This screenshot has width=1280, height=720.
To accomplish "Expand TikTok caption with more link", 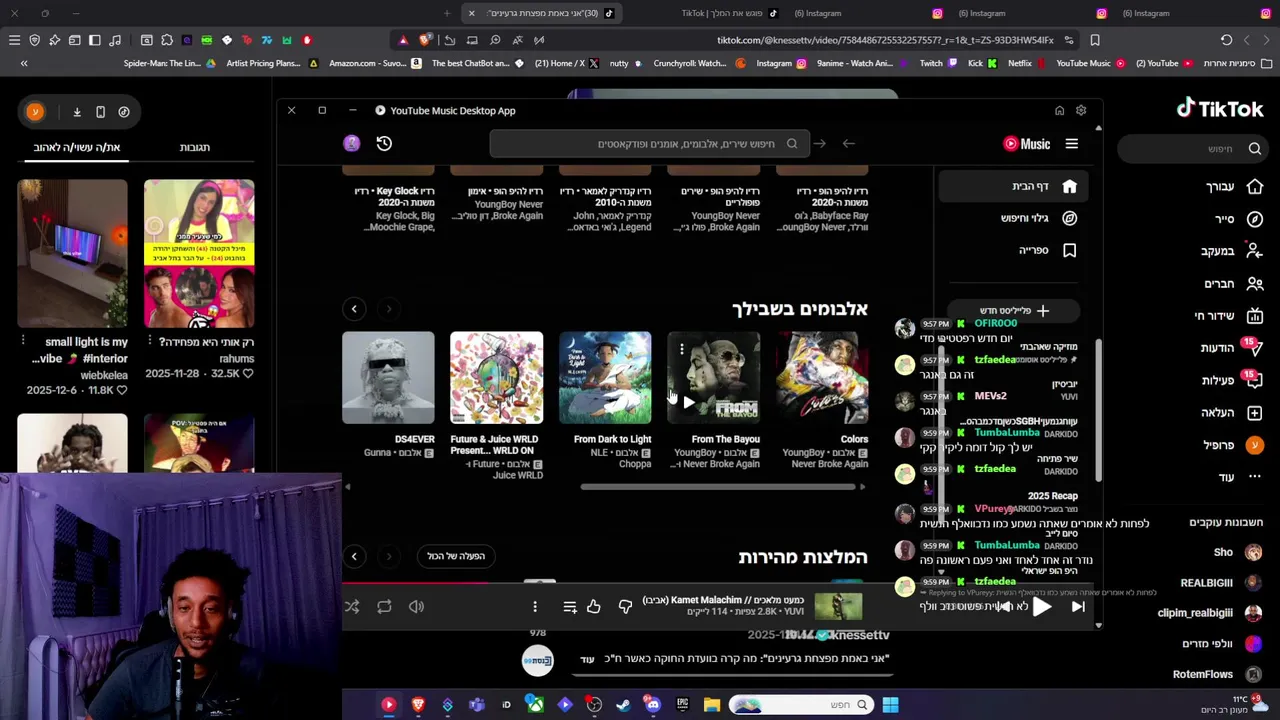I will coord(588,659).
